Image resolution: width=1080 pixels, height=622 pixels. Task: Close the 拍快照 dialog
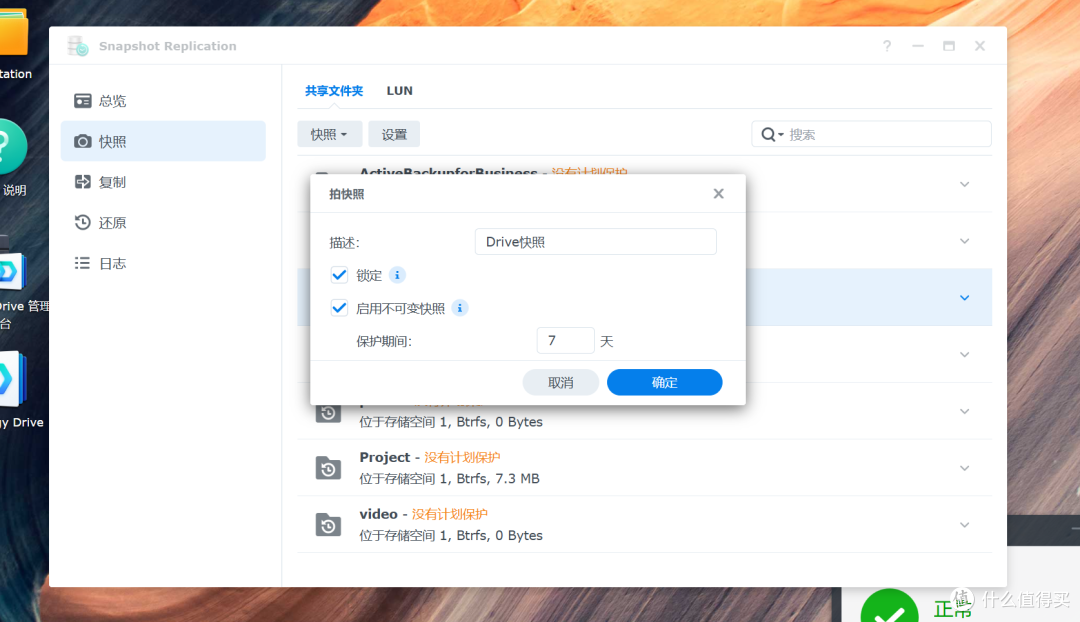coord(718,194)
